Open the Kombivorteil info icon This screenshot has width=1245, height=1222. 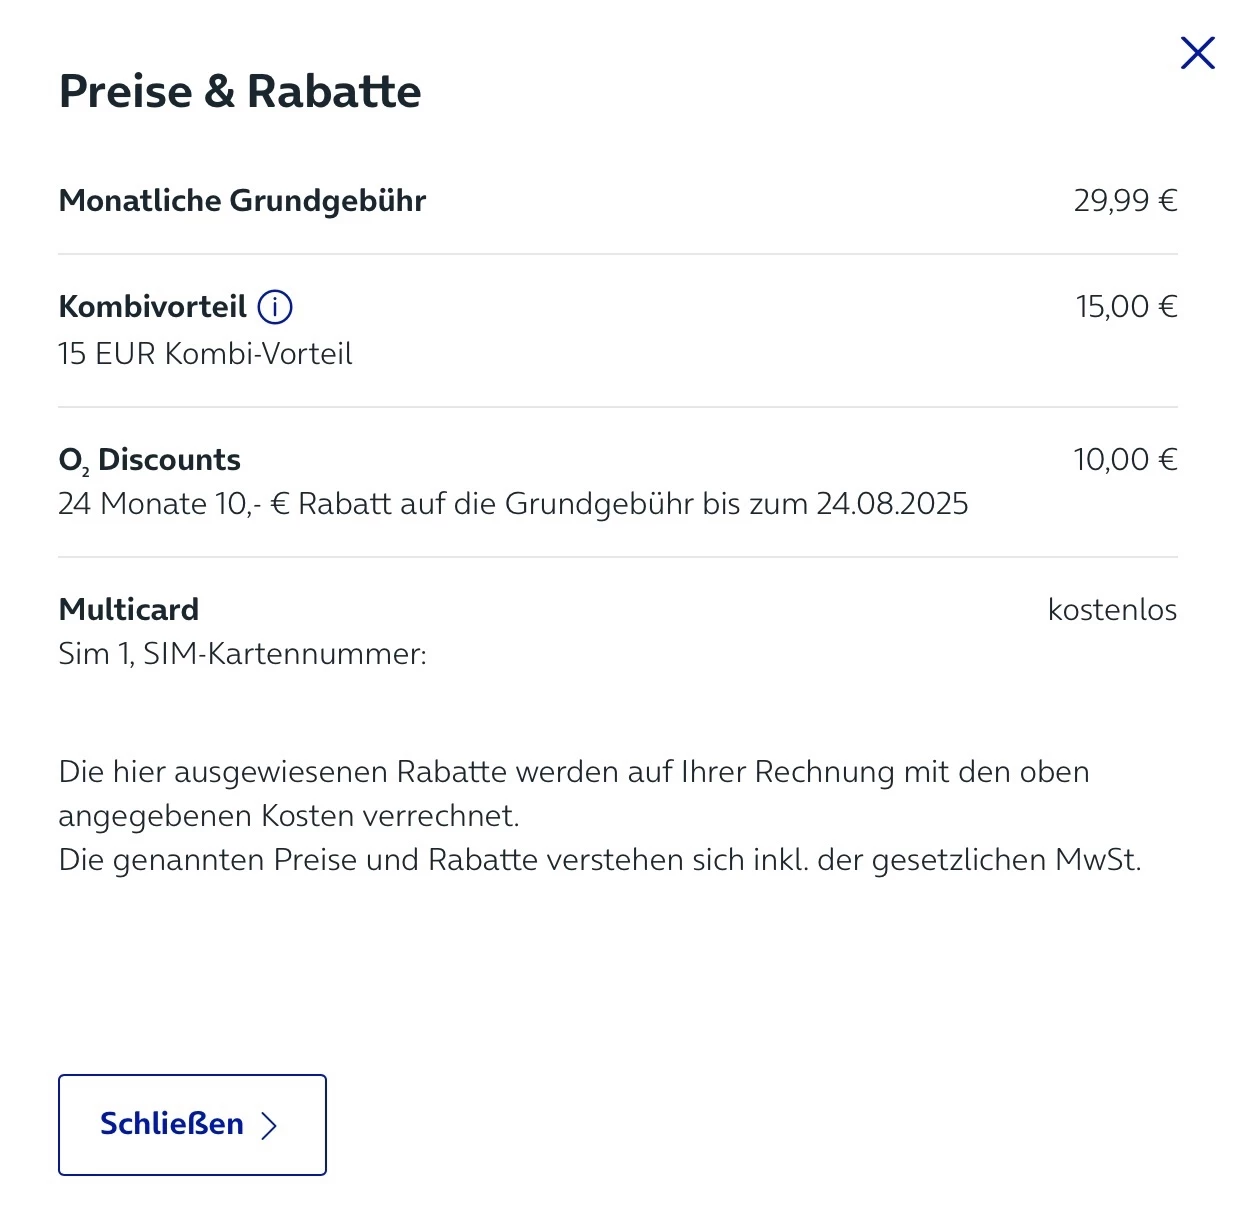click(x=275, y=307)
